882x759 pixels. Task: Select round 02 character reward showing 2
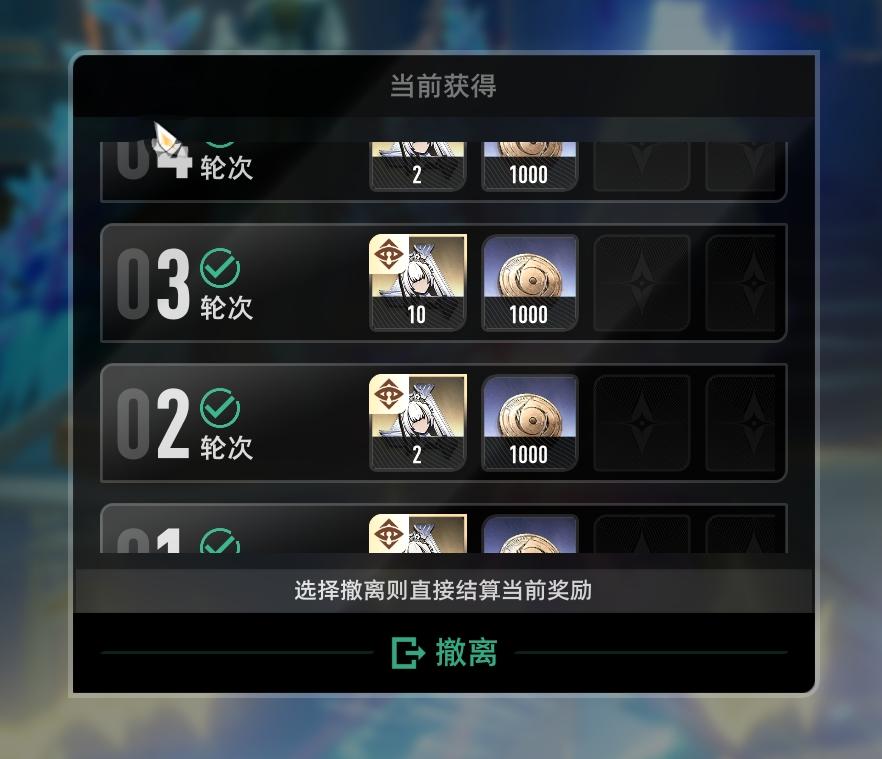(x=417, y=423)
